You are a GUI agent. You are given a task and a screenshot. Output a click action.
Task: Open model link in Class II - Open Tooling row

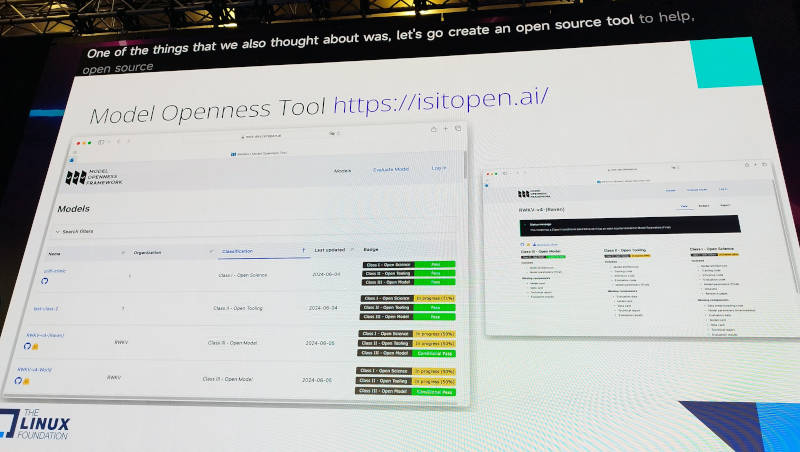(46, 309)
